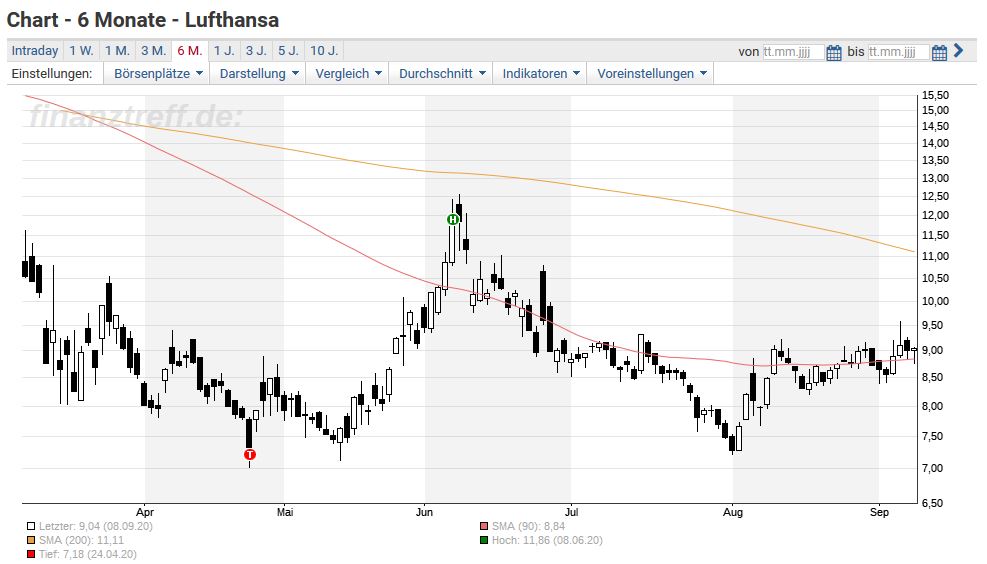The width and height of the screenshot is (987, 564).
Task: Click the 'Jul' label on the time axis
Action: [571, 512]
